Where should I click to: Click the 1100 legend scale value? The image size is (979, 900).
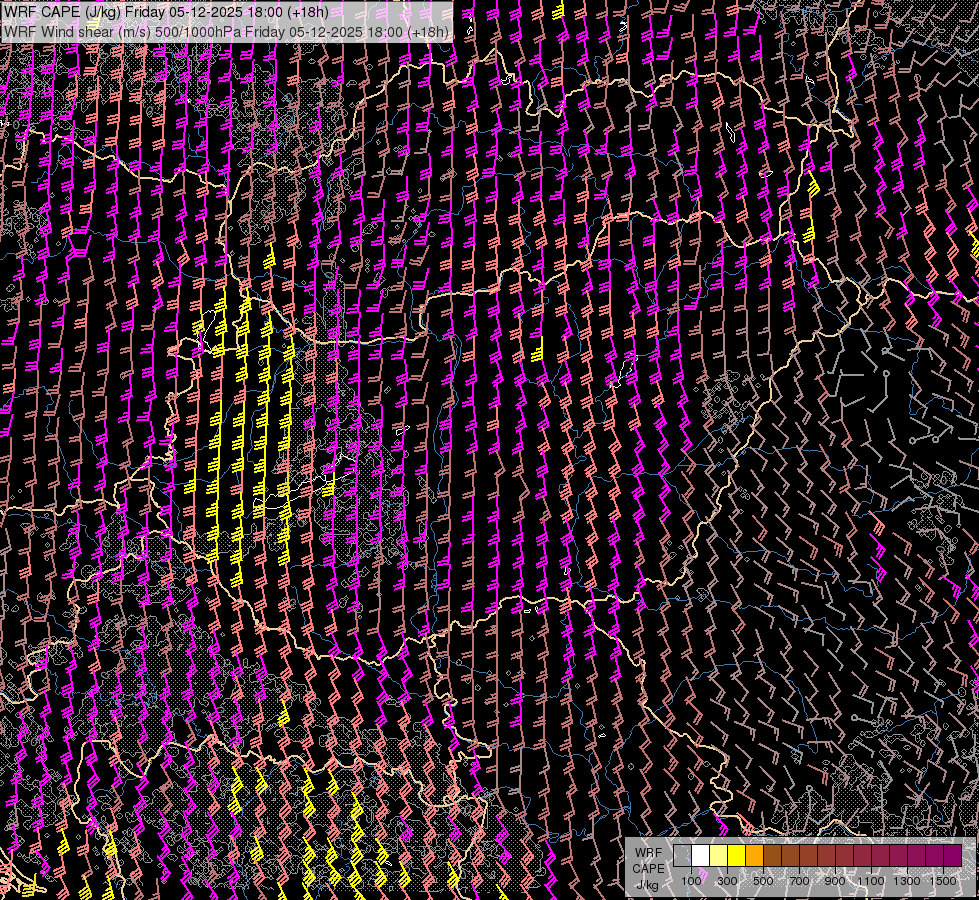(871, 881)
